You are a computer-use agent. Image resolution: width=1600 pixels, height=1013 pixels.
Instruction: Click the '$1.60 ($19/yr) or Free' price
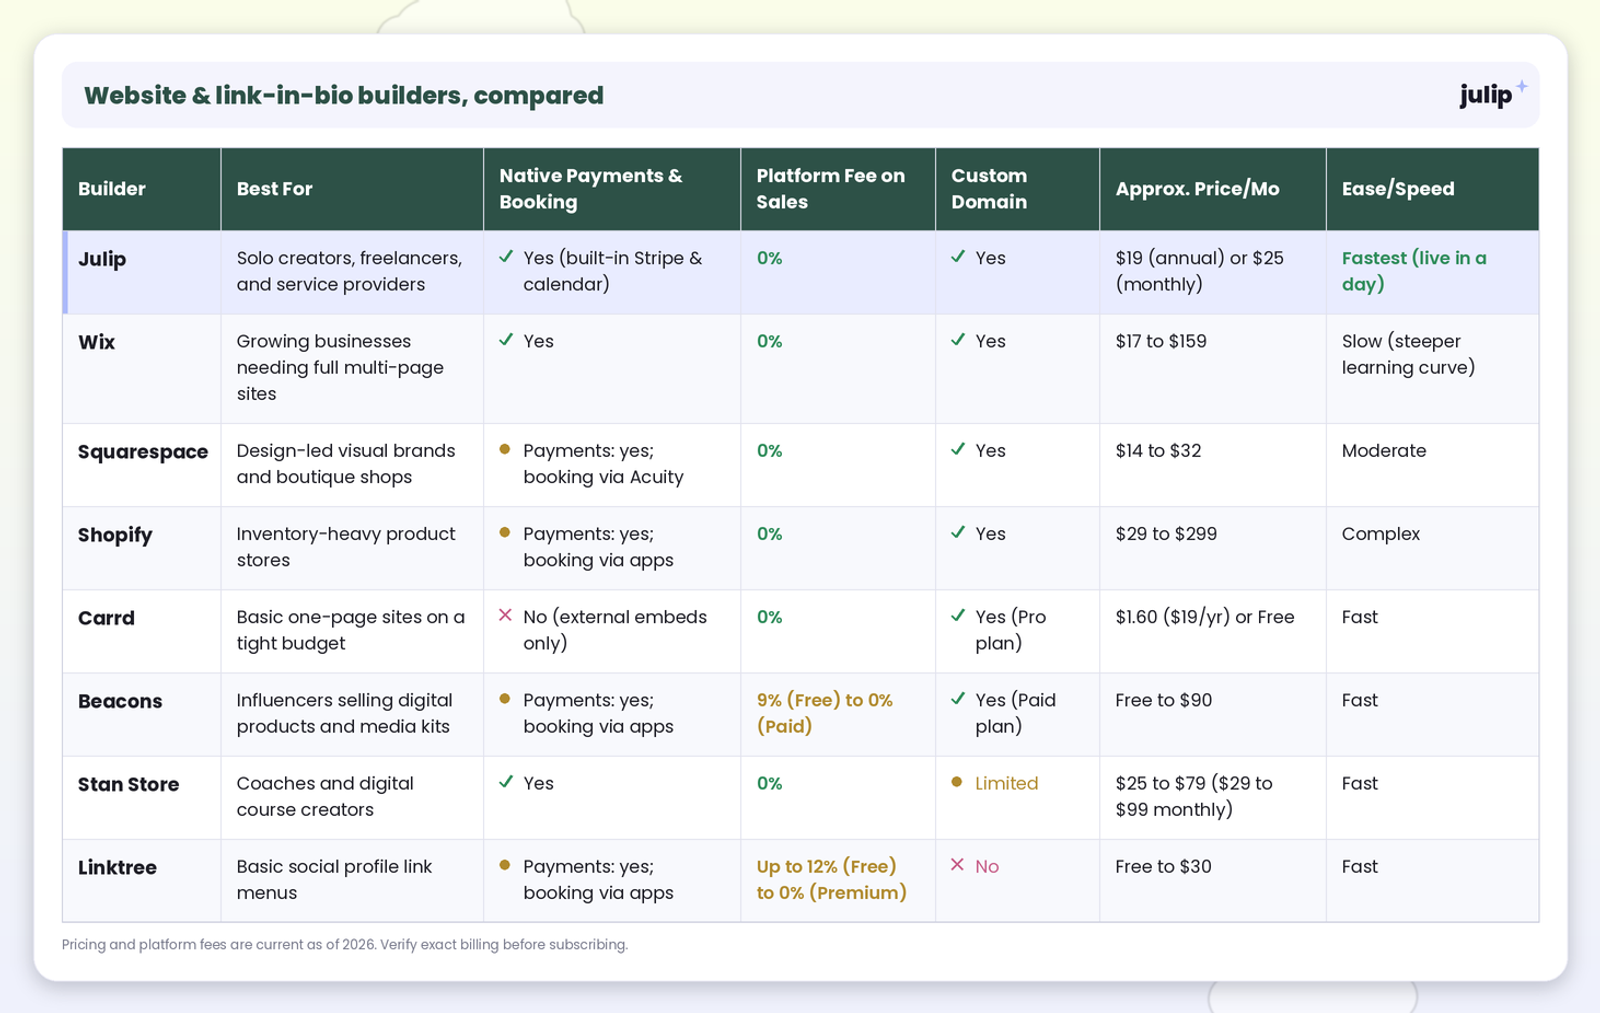pos(1205,617)
